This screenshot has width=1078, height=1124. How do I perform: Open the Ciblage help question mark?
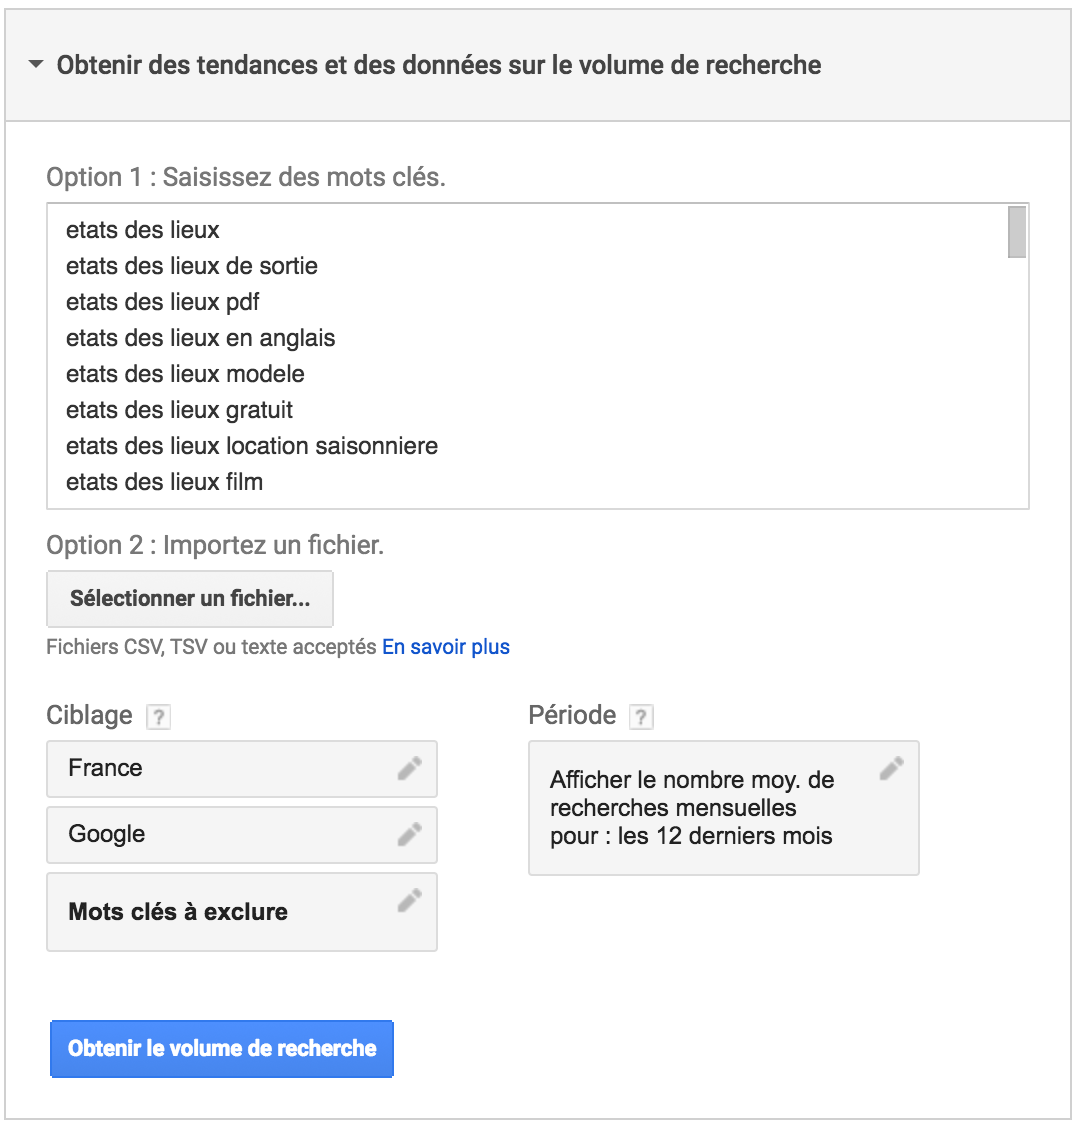click(x=158, y=717)
